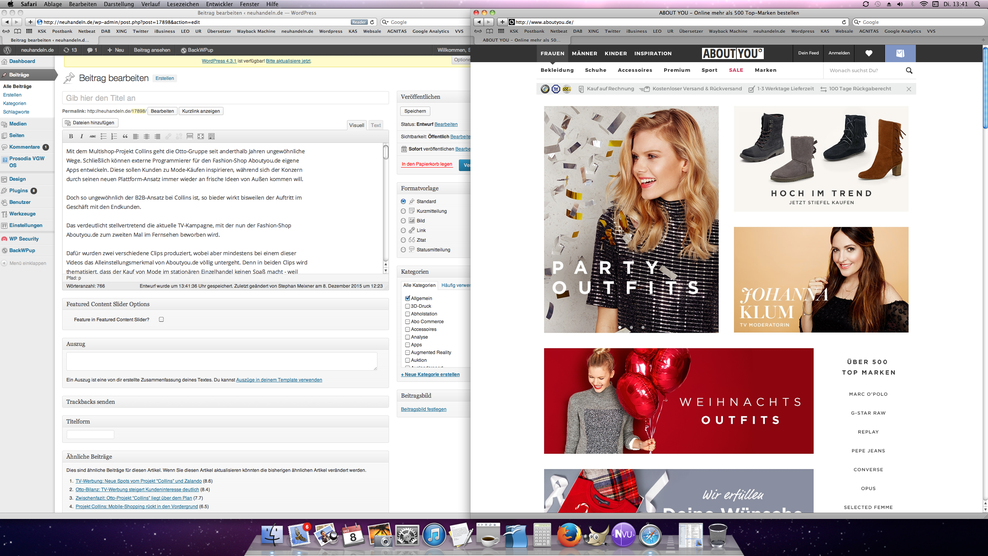Open the WordPress logo menu in the admin bar
Image resolution: width=988 pixels, height=556 pixels.
8,50
